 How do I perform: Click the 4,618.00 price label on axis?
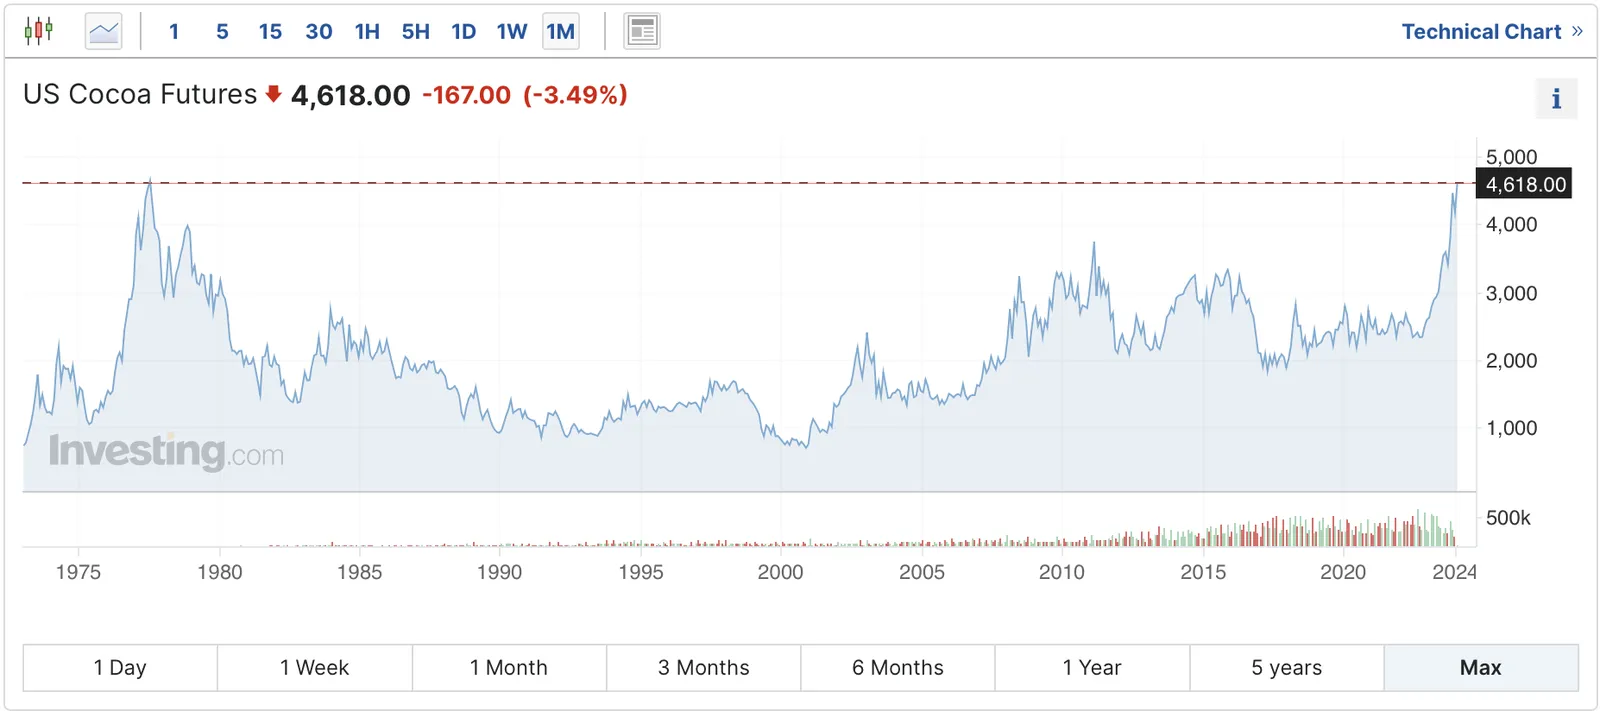(1525, 184)
